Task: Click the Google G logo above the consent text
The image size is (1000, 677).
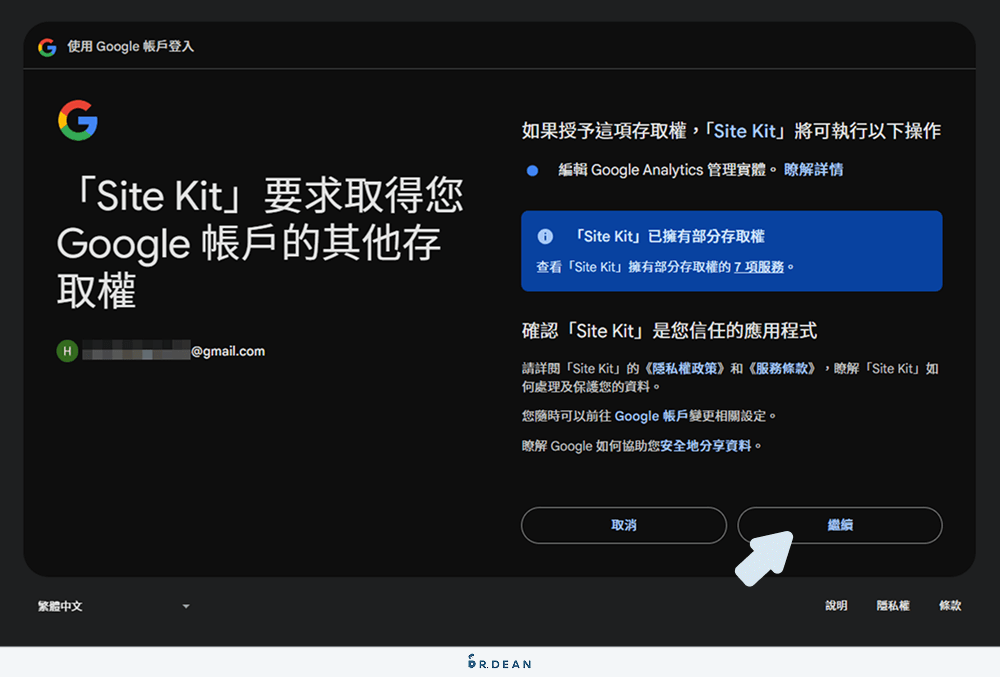Action: click(78, 119)
